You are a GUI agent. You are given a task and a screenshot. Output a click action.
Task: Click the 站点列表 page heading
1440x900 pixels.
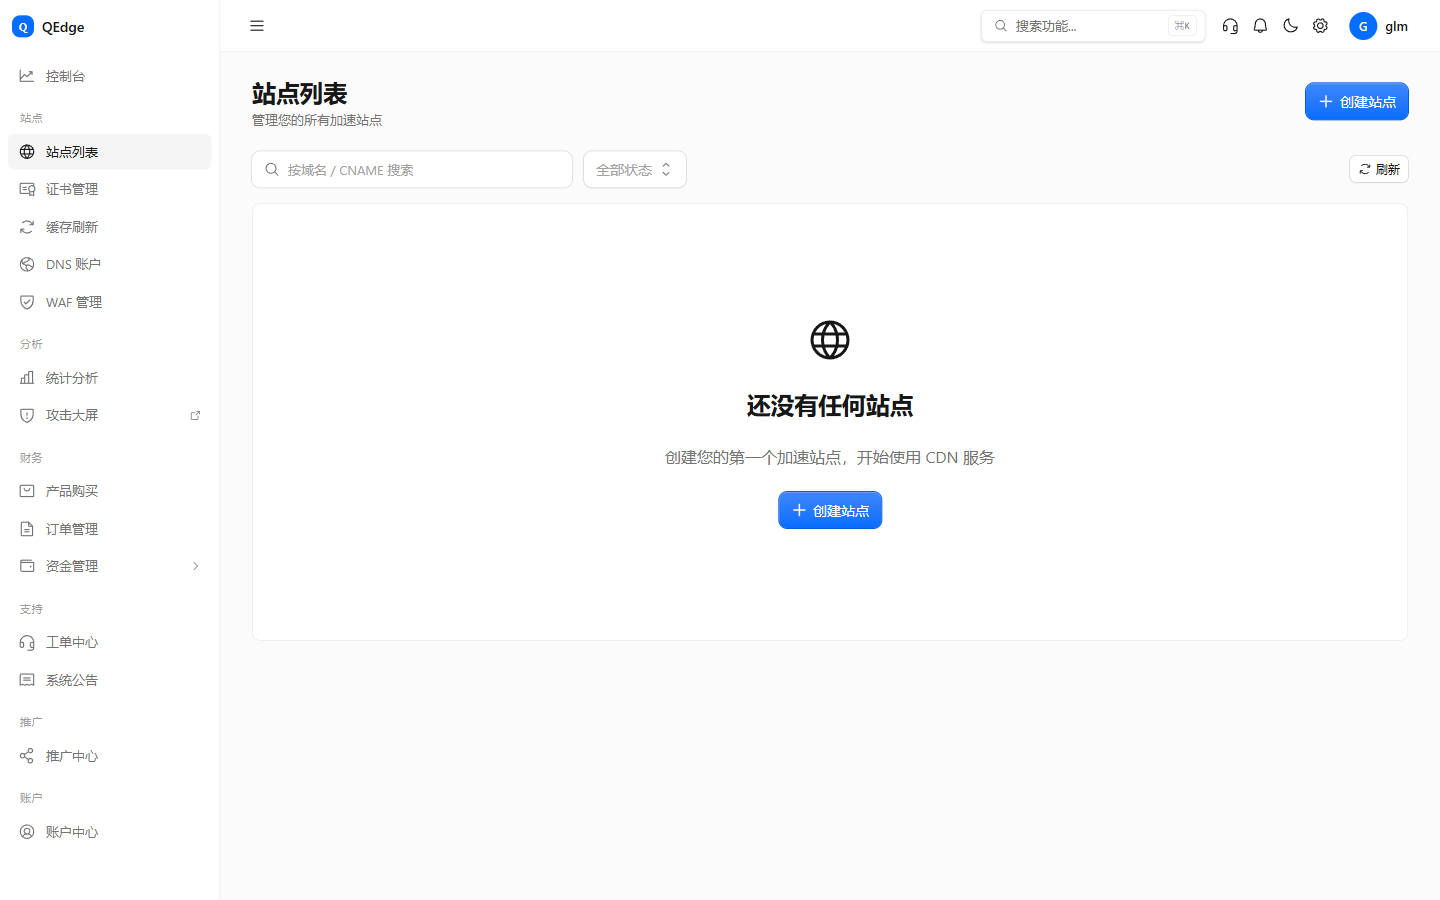(x=299, y=94)
